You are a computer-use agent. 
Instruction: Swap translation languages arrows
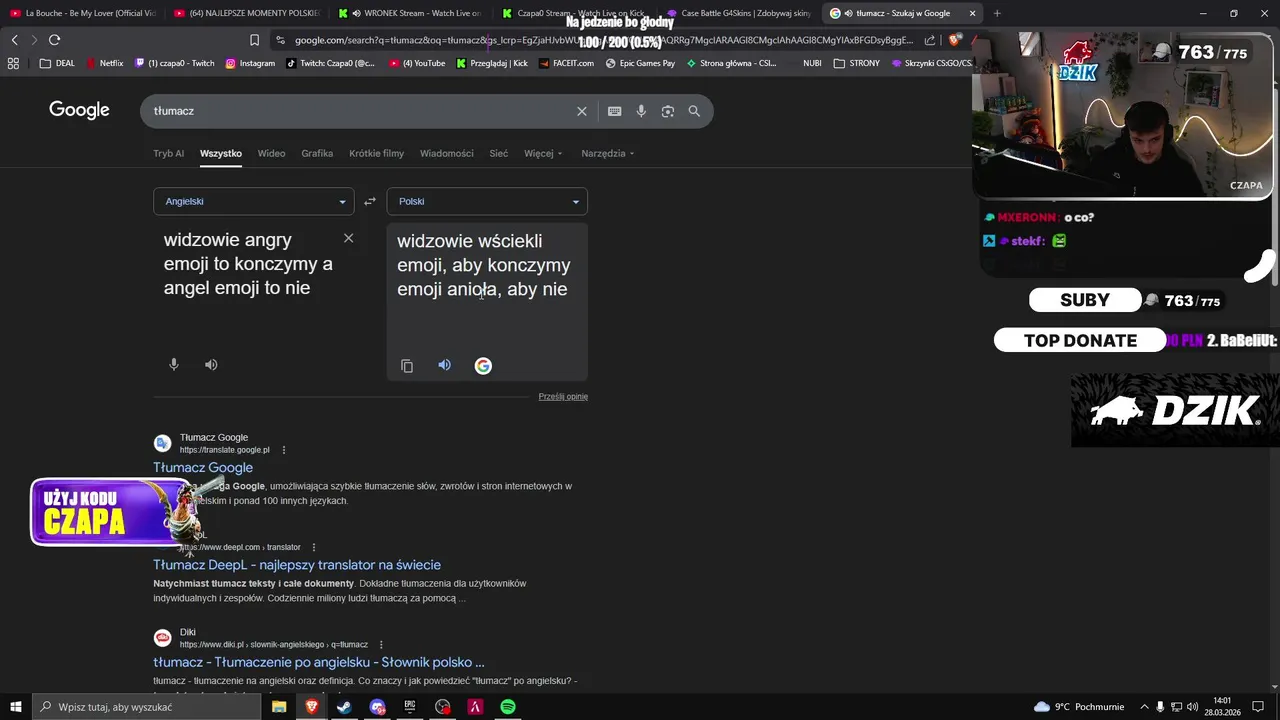pyautogui.click(x=370, y=201)
